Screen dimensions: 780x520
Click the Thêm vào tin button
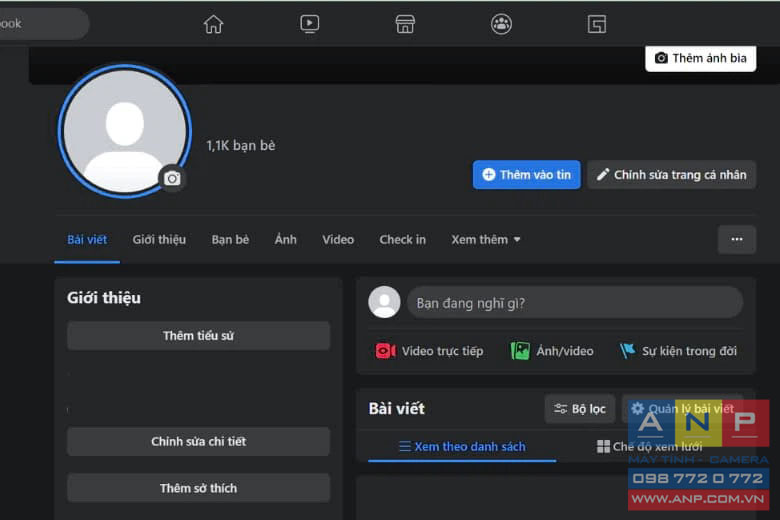(x=526, y=175)
